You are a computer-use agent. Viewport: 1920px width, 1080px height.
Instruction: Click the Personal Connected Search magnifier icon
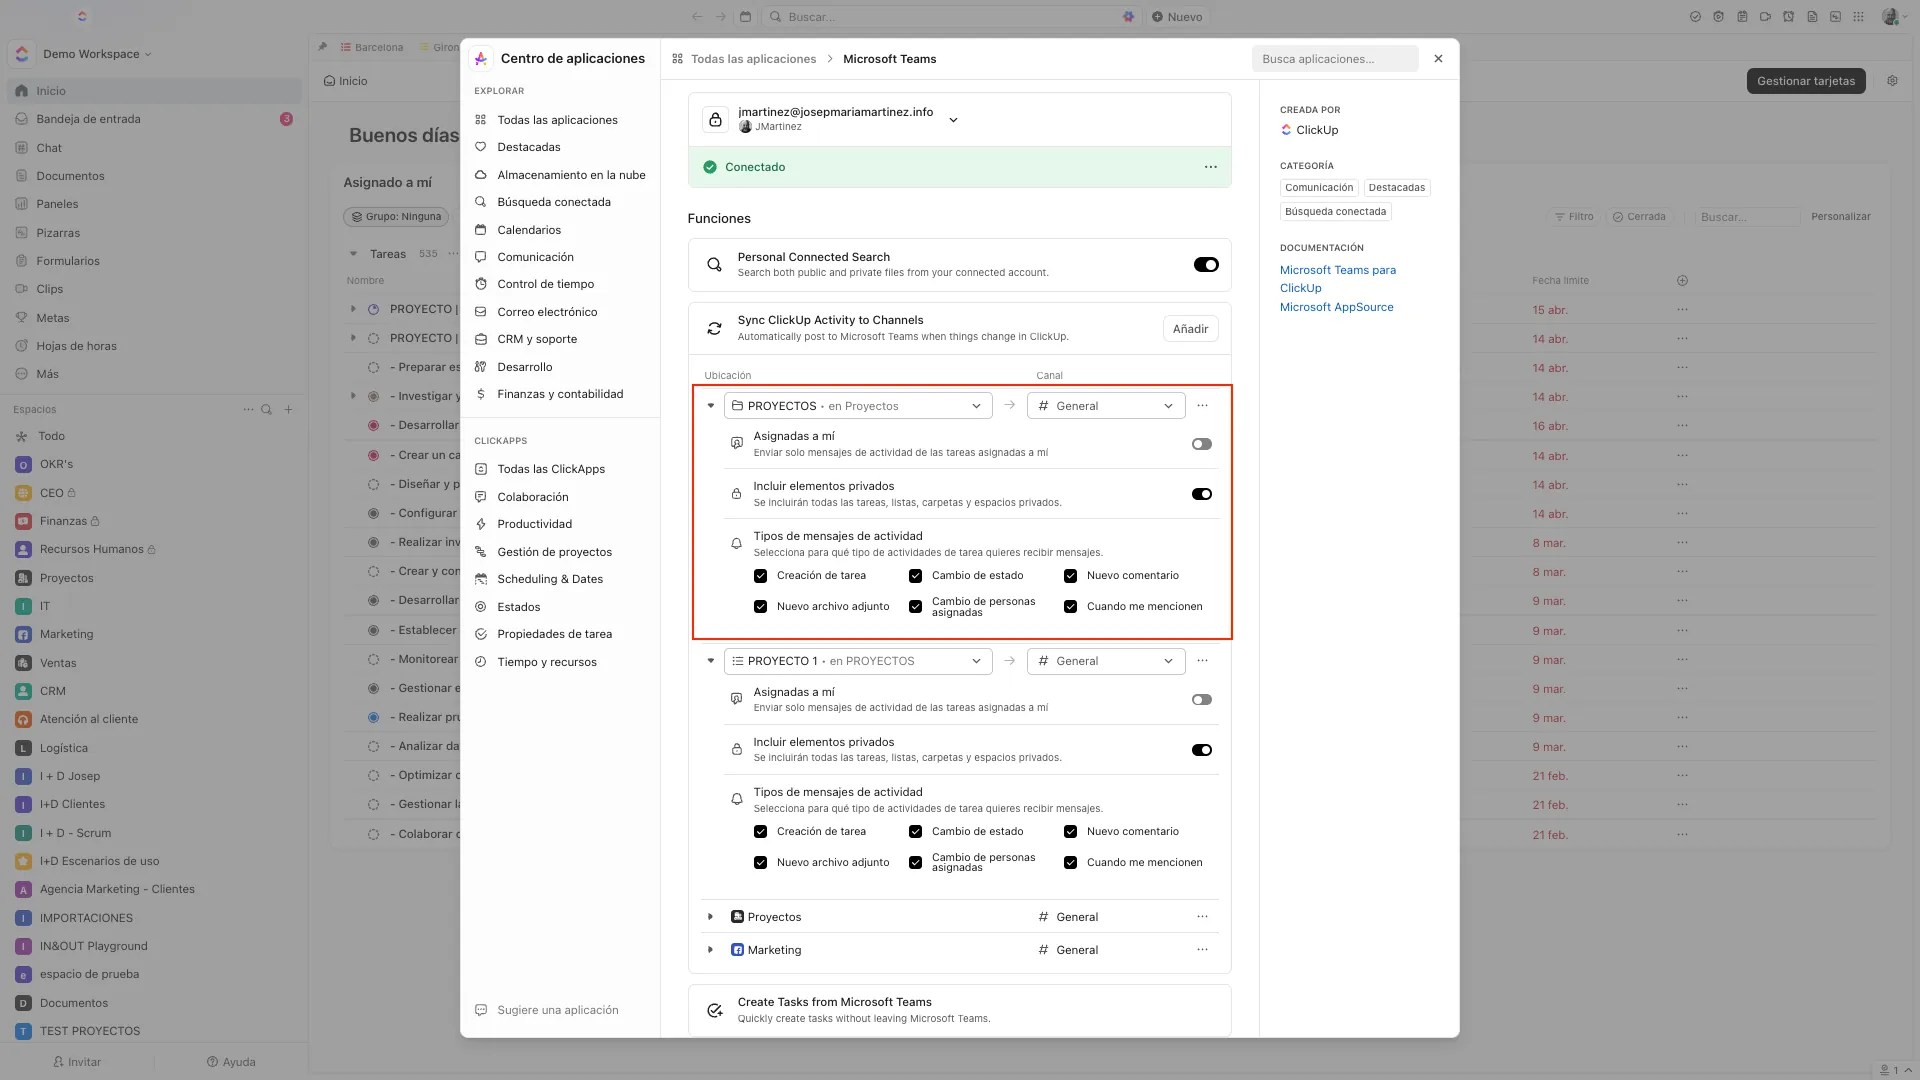[x=714, y=265]
